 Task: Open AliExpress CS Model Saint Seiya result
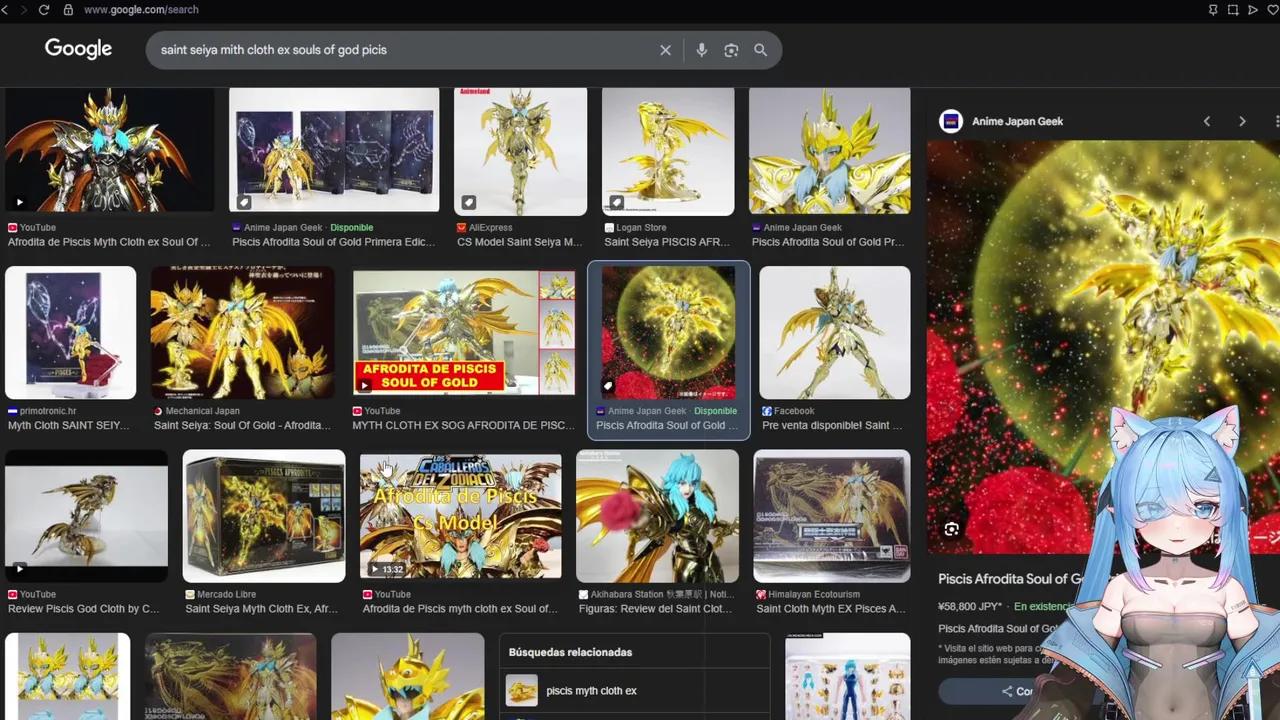[520, 150]
